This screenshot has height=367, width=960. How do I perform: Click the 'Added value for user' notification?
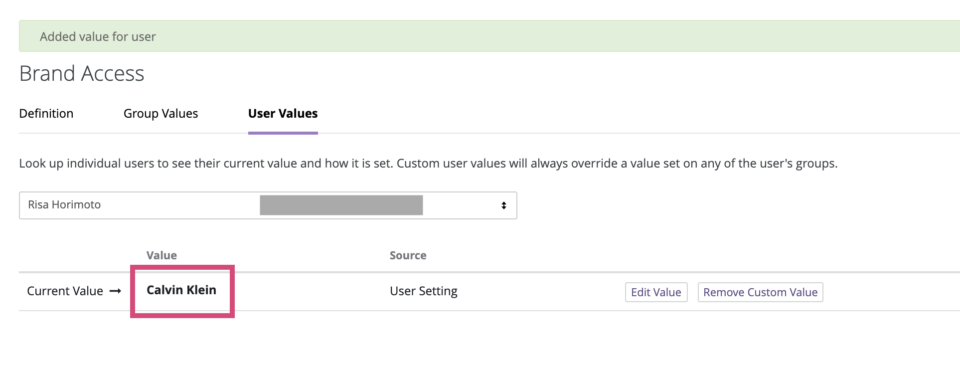pyautogui.click(x=489, y=36)
